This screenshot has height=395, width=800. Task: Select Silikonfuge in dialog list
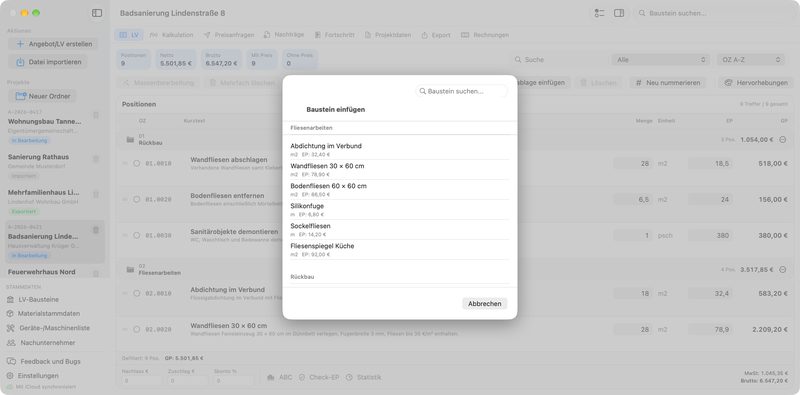click(x=399, y=209)
